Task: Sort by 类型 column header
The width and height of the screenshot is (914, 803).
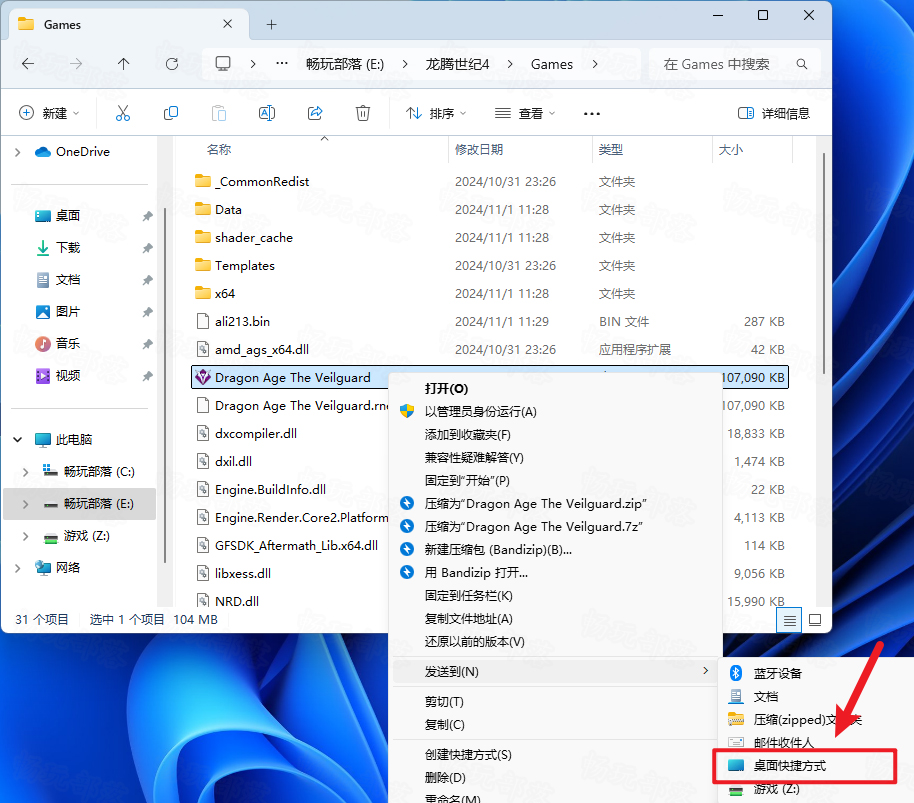Action: pyautogui.click(x=611, y=150)
